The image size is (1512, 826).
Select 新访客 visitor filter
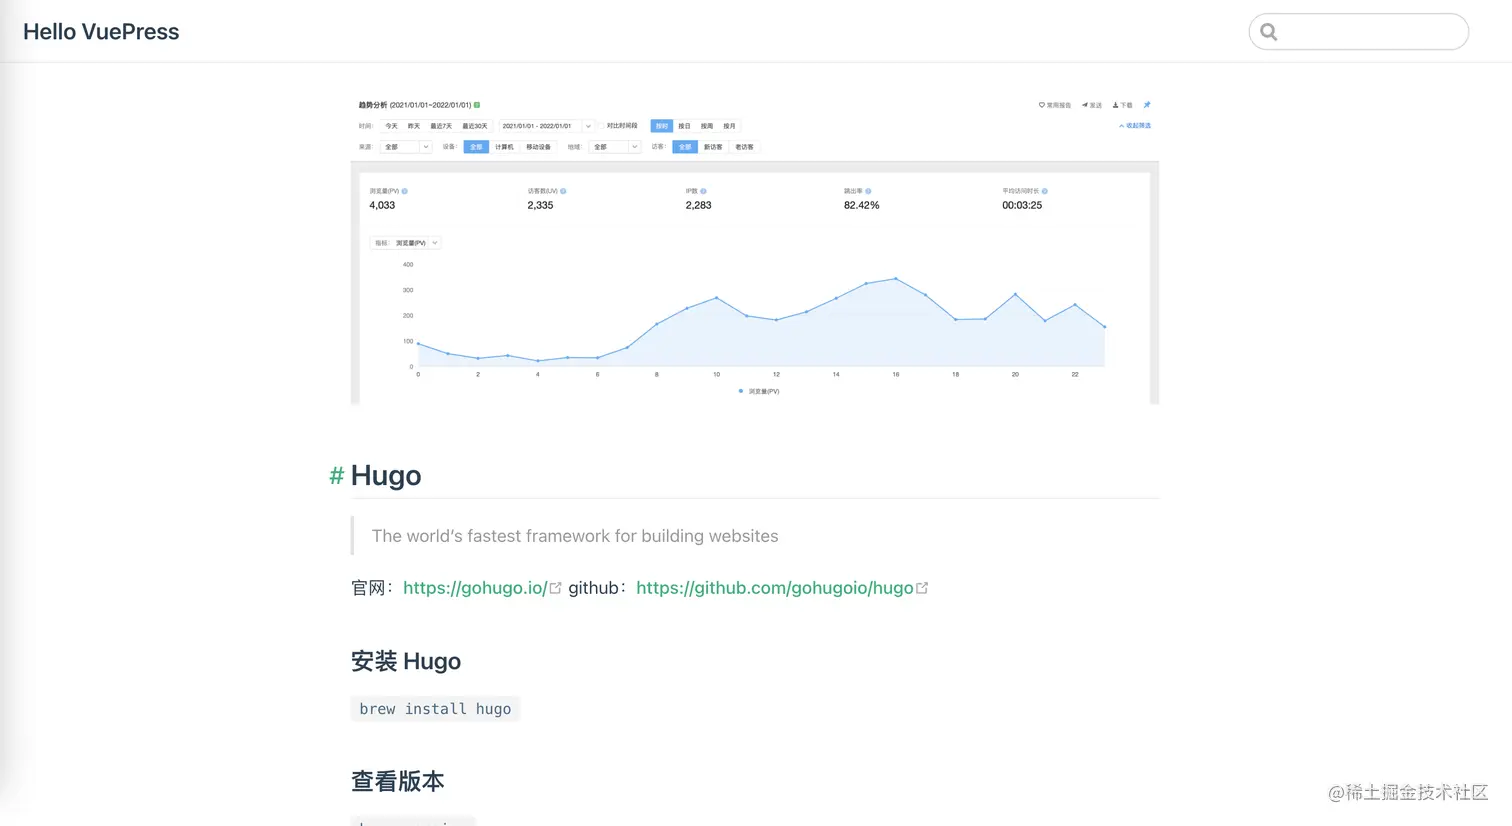pos(713,147)
